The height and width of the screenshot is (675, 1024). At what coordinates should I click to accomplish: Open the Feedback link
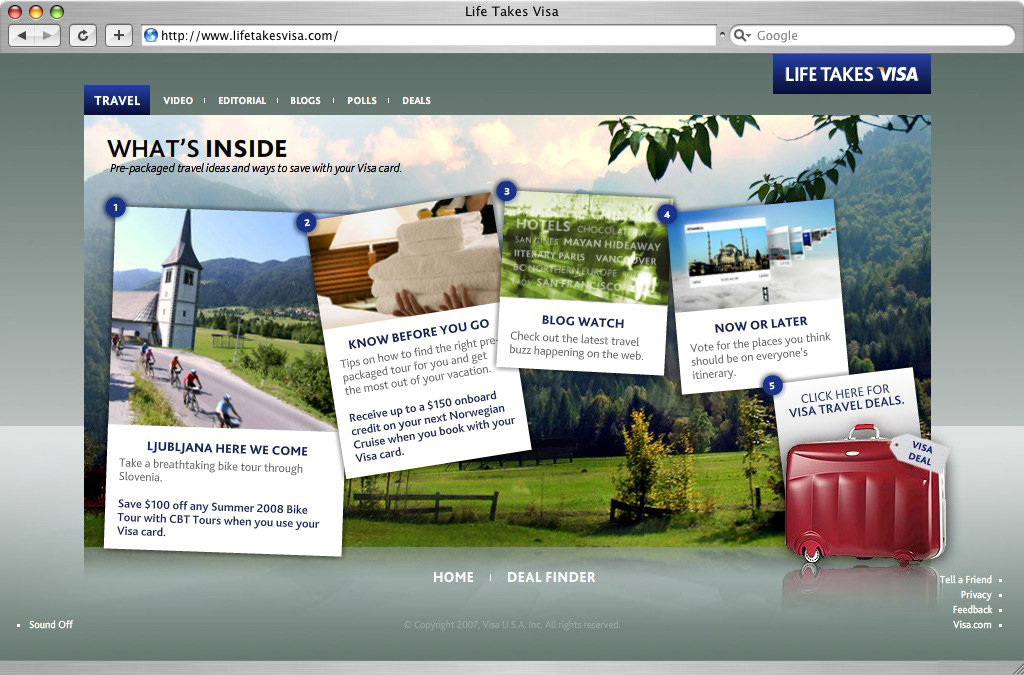coord(972,610)
